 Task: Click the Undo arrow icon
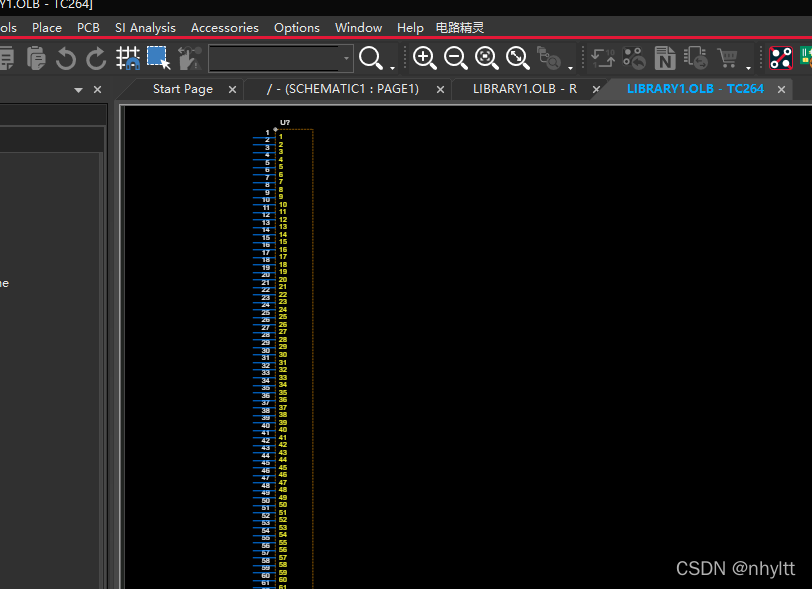(x=66, y=59)
